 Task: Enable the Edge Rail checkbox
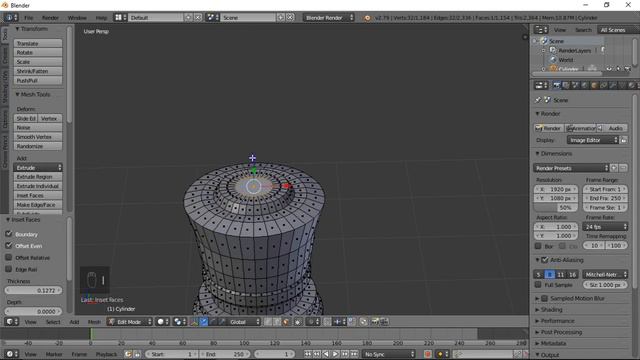9,269
